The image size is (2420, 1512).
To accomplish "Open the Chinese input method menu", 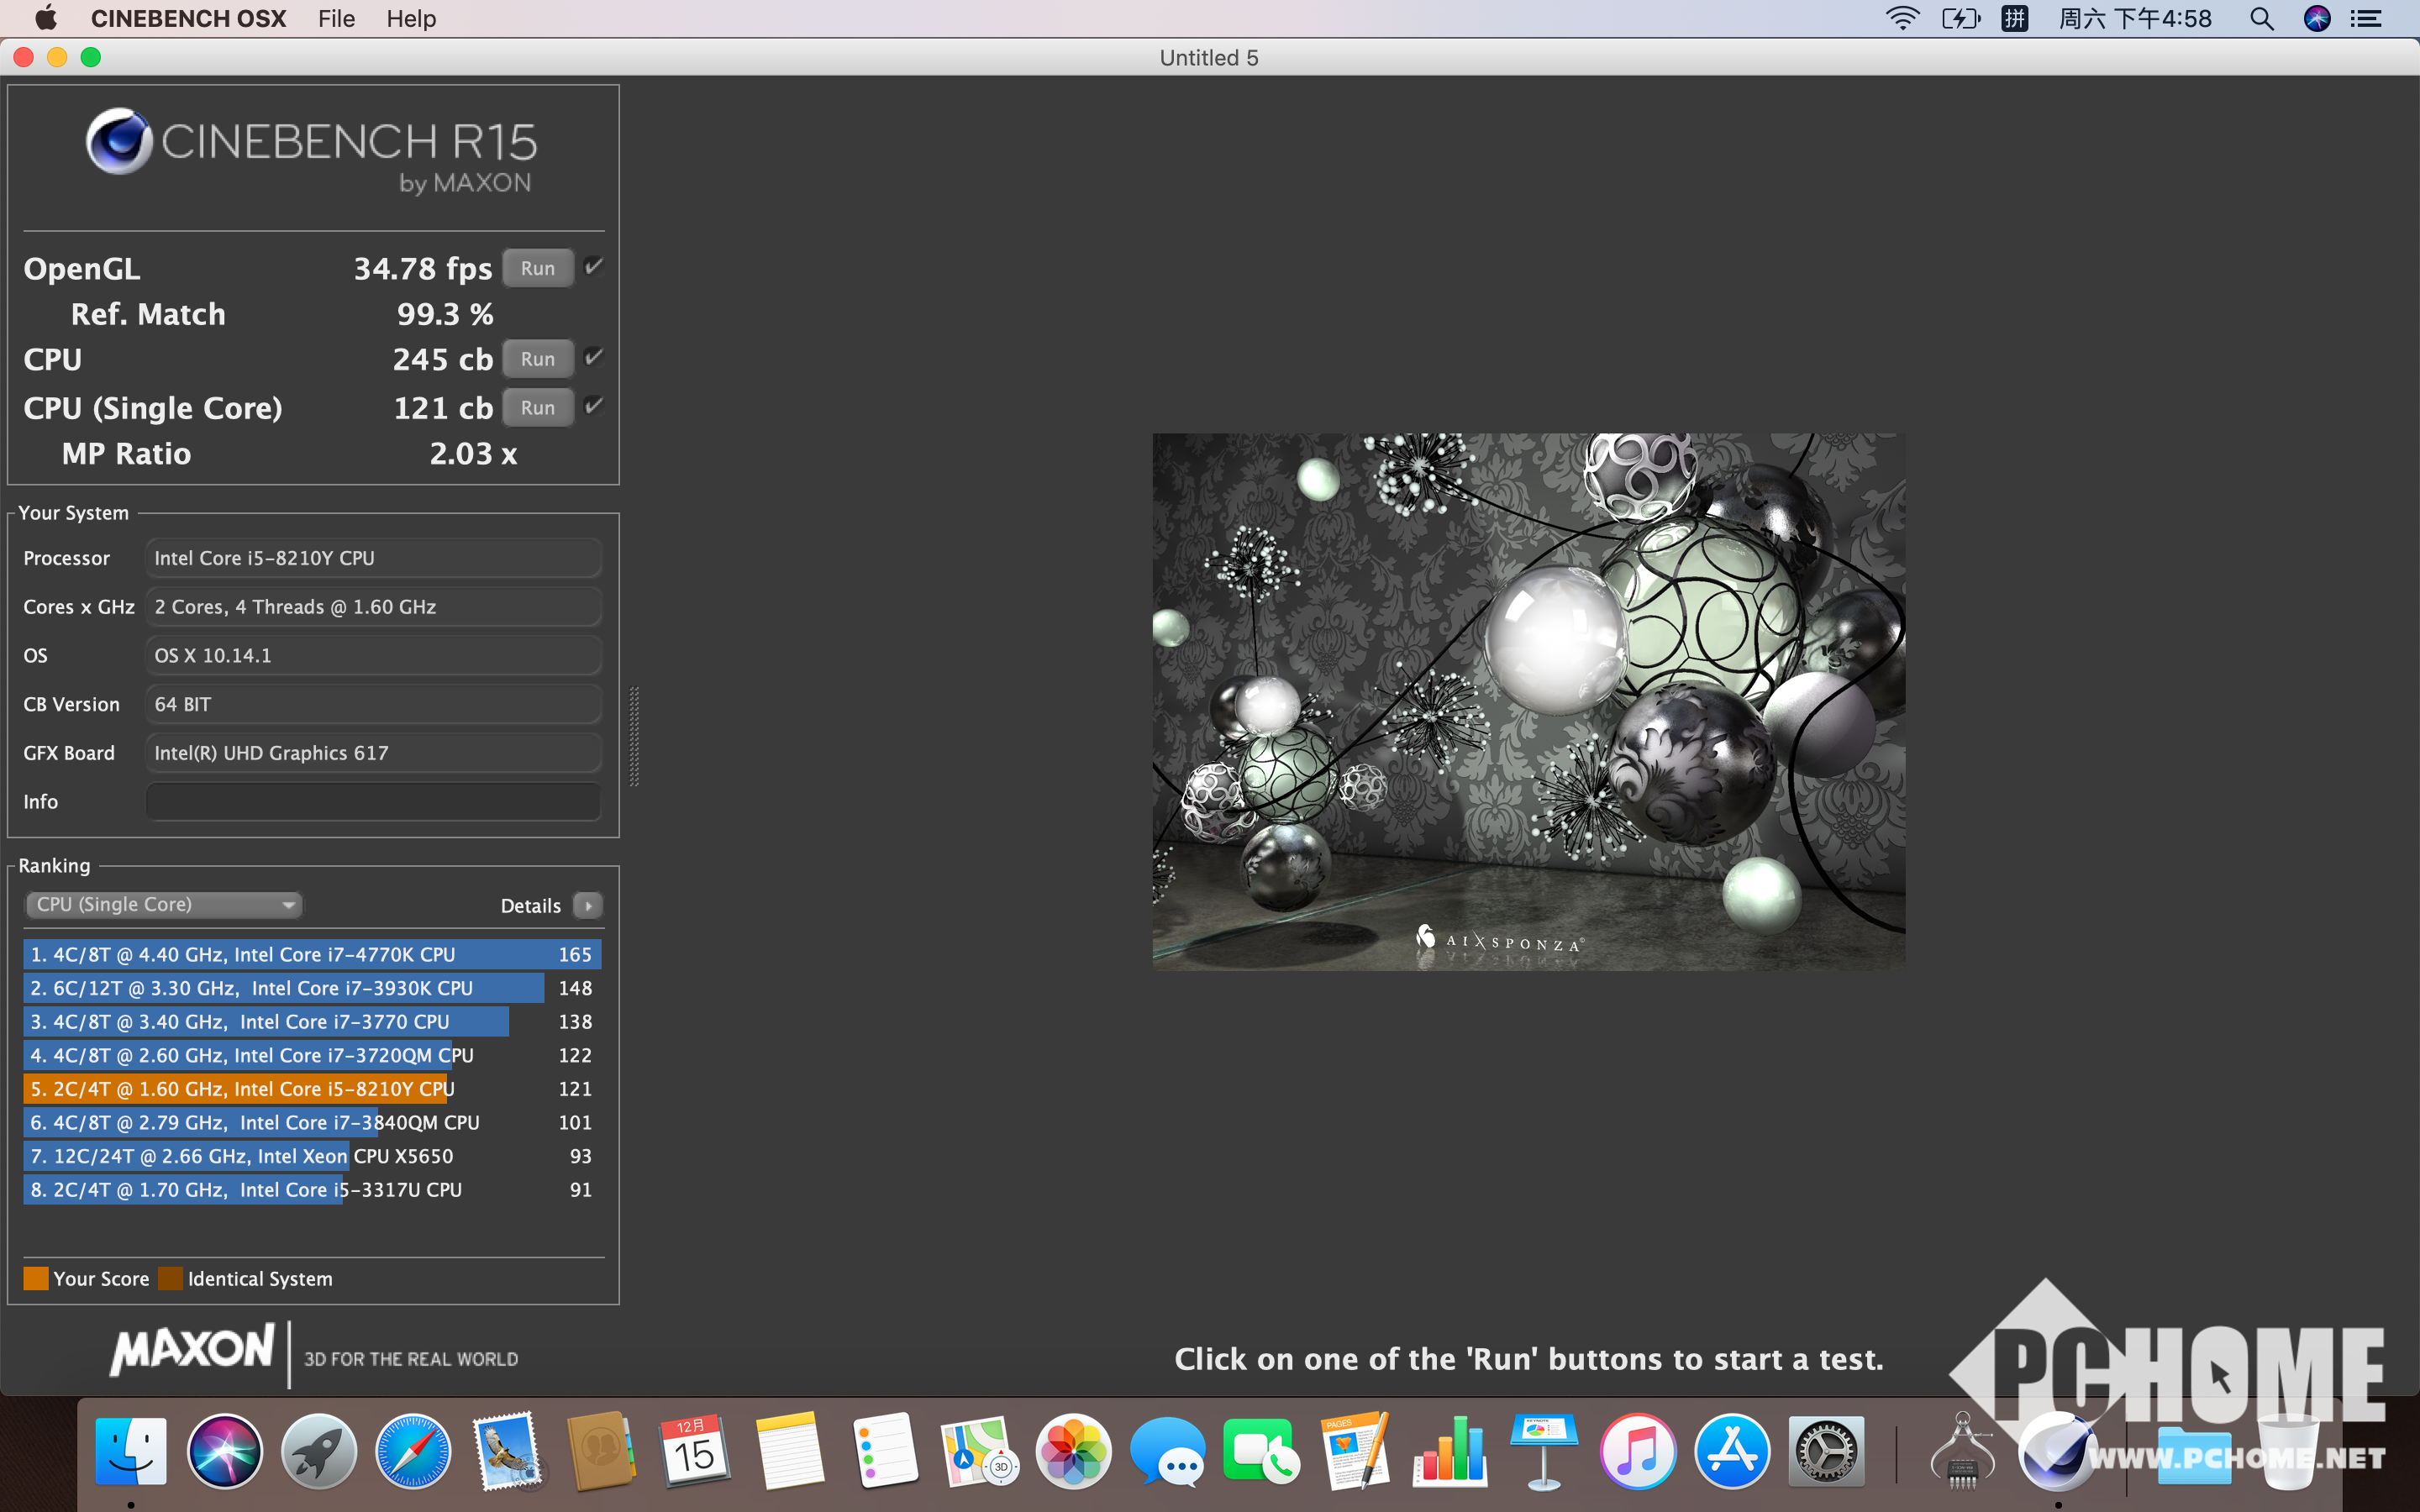I will click(x=2015, y=18).
